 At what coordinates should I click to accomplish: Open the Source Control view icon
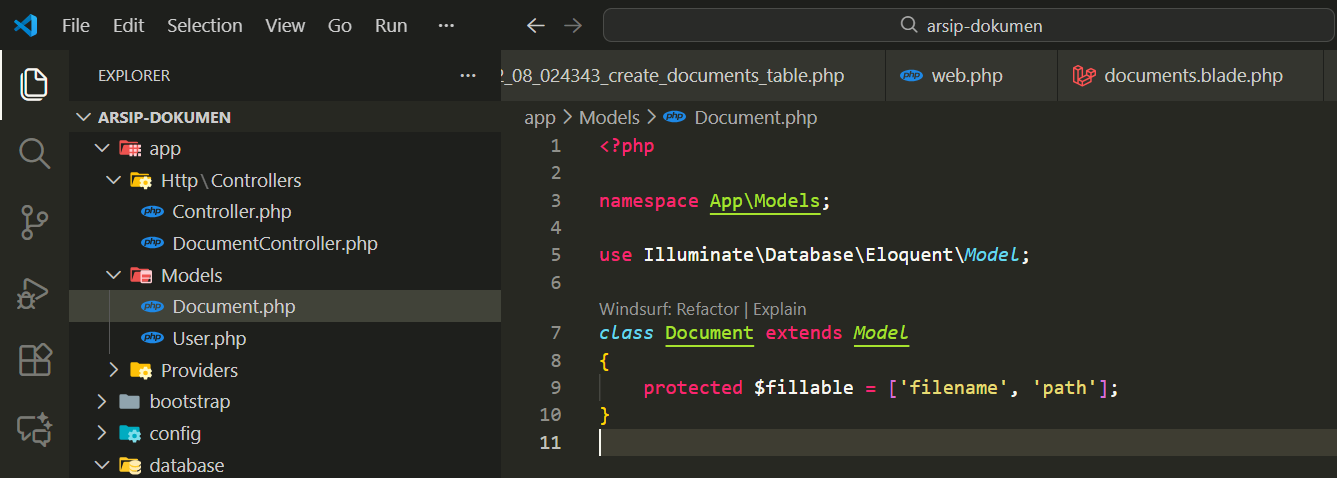34,223
